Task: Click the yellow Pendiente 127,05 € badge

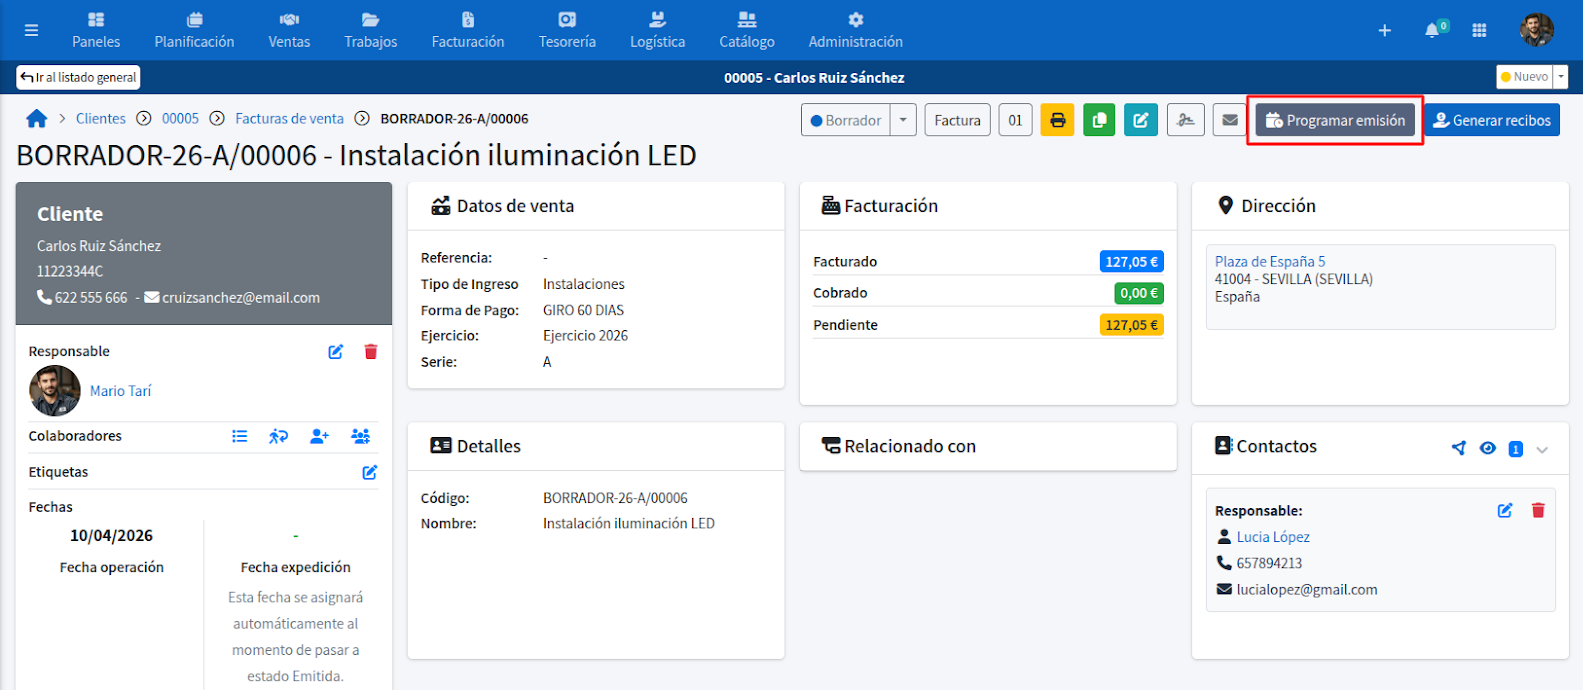Action: click(x=1131, y=325)
